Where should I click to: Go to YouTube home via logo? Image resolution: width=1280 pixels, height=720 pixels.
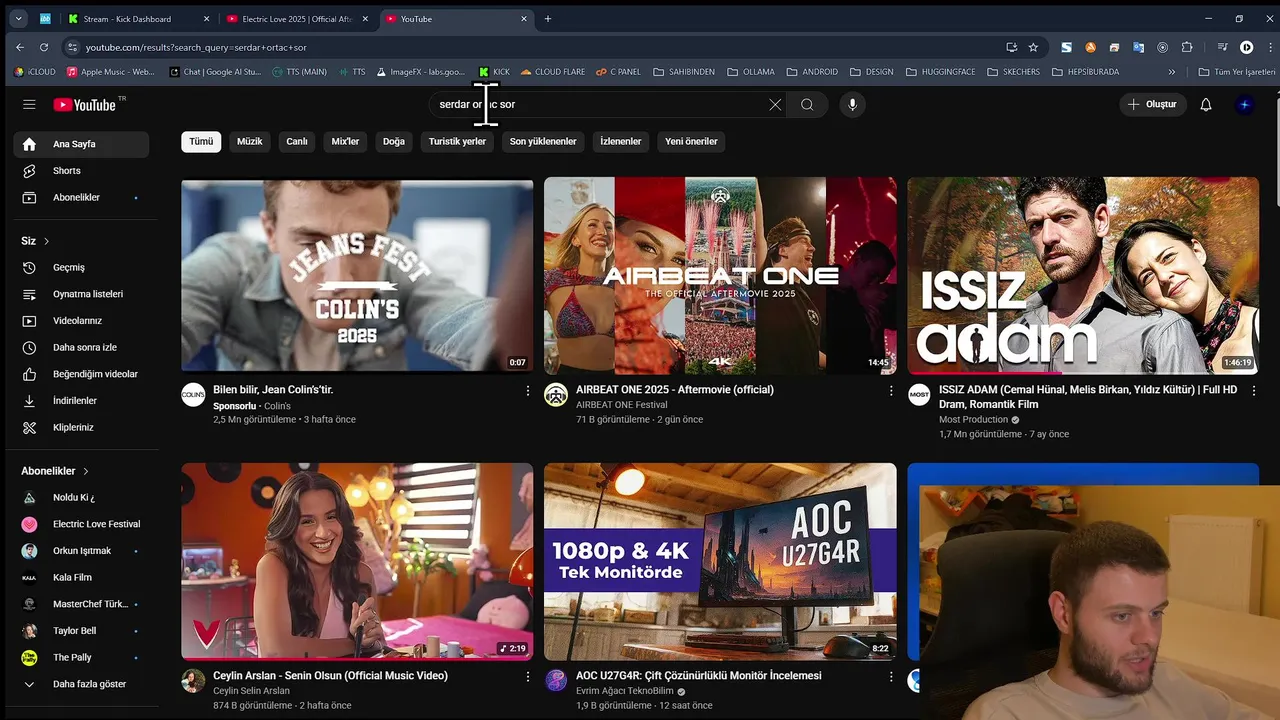click(x=85, y=104)
